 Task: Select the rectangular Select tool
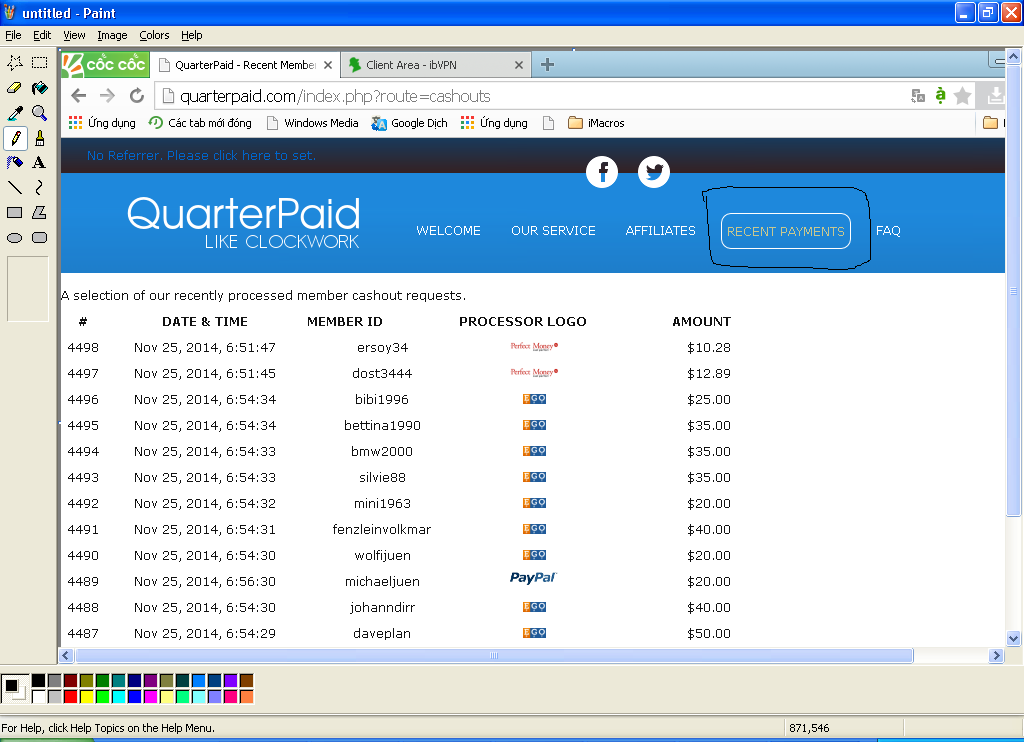tap(39, 63)
